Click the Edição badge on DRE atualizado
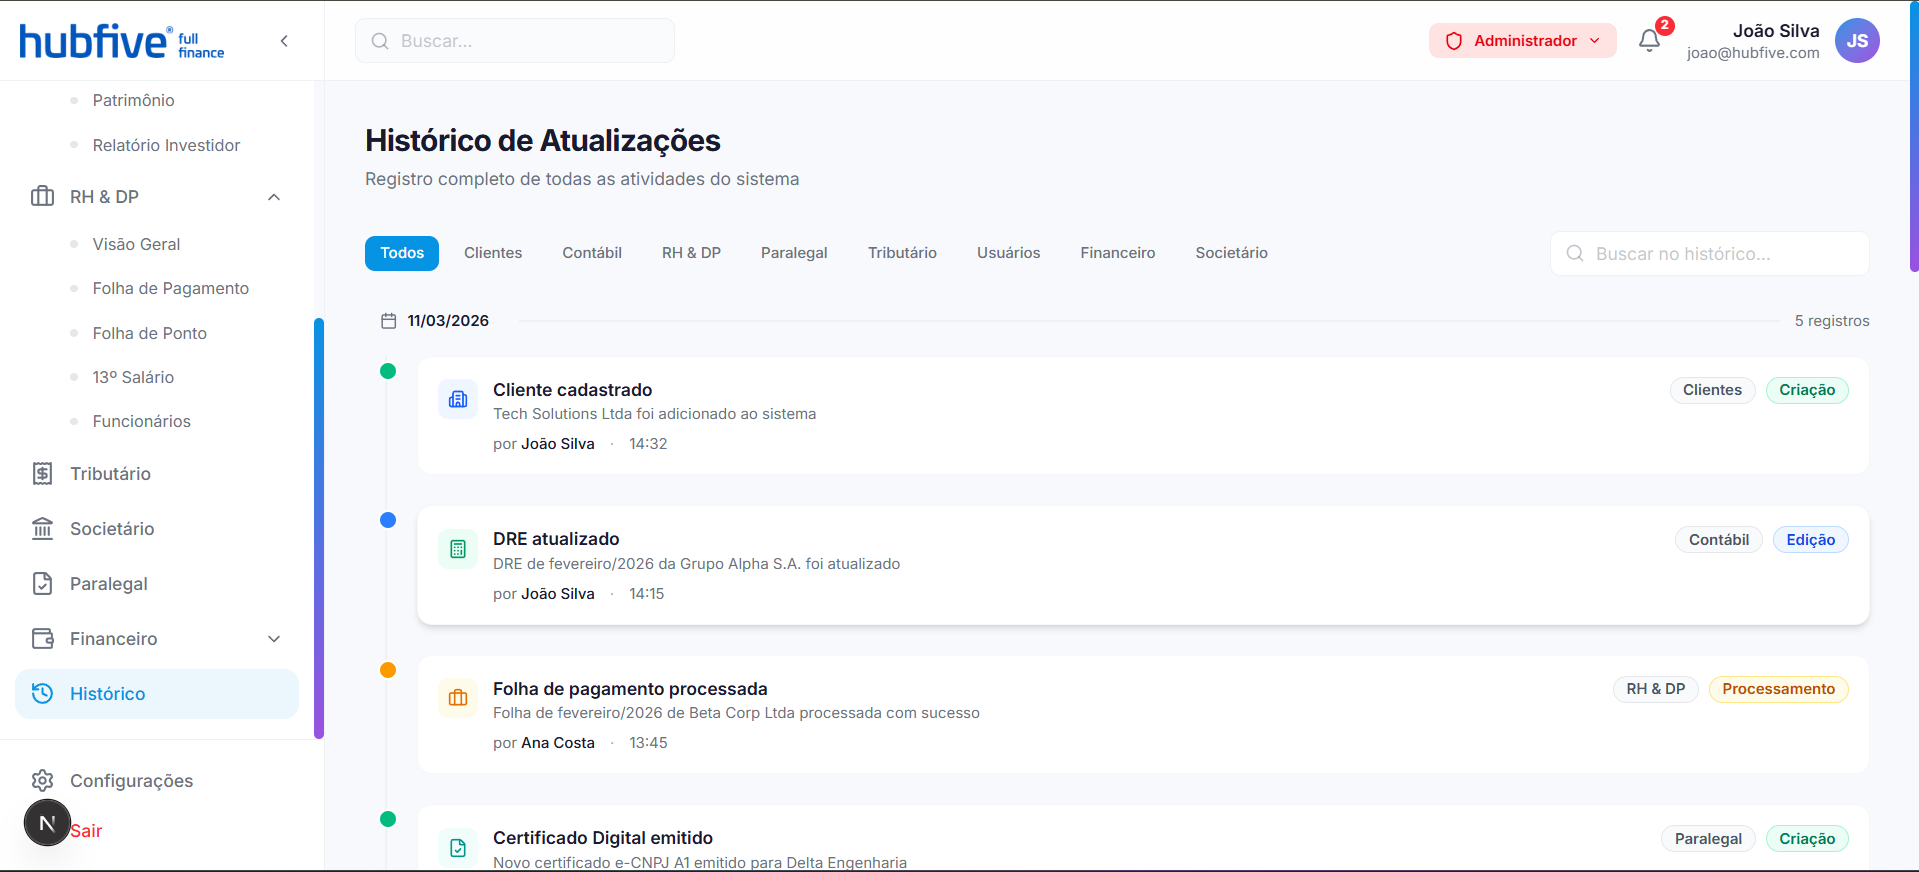 tap(1811, 540)
